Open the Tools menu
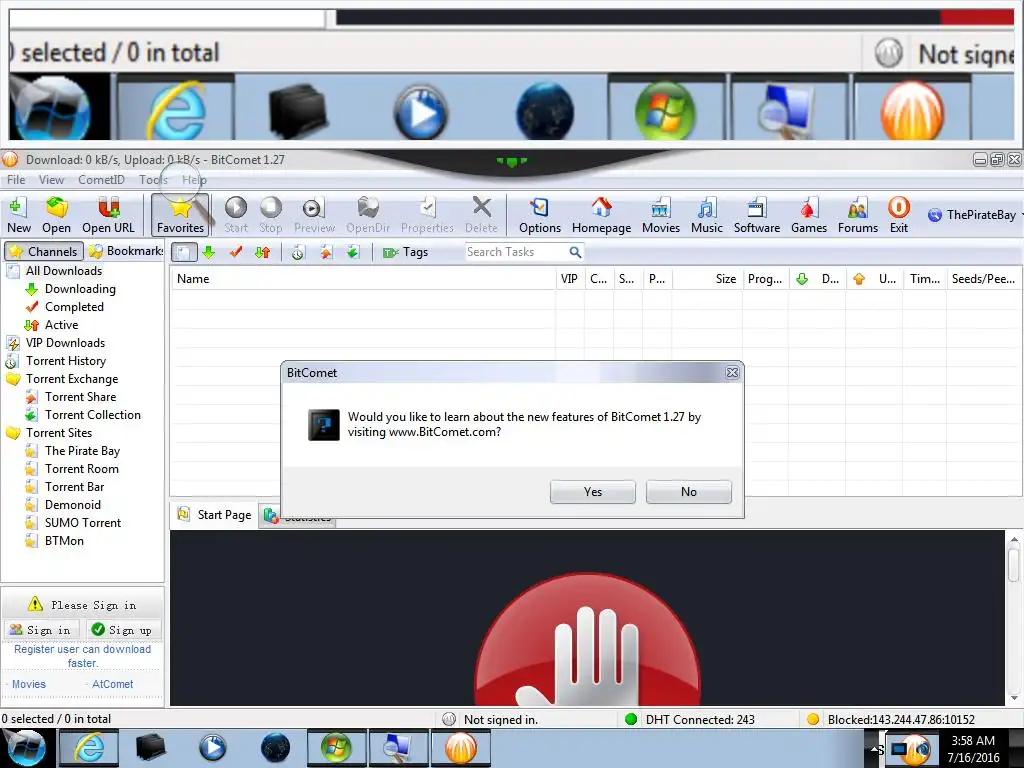Viewport: 1024px width, 768px height. 153,180
